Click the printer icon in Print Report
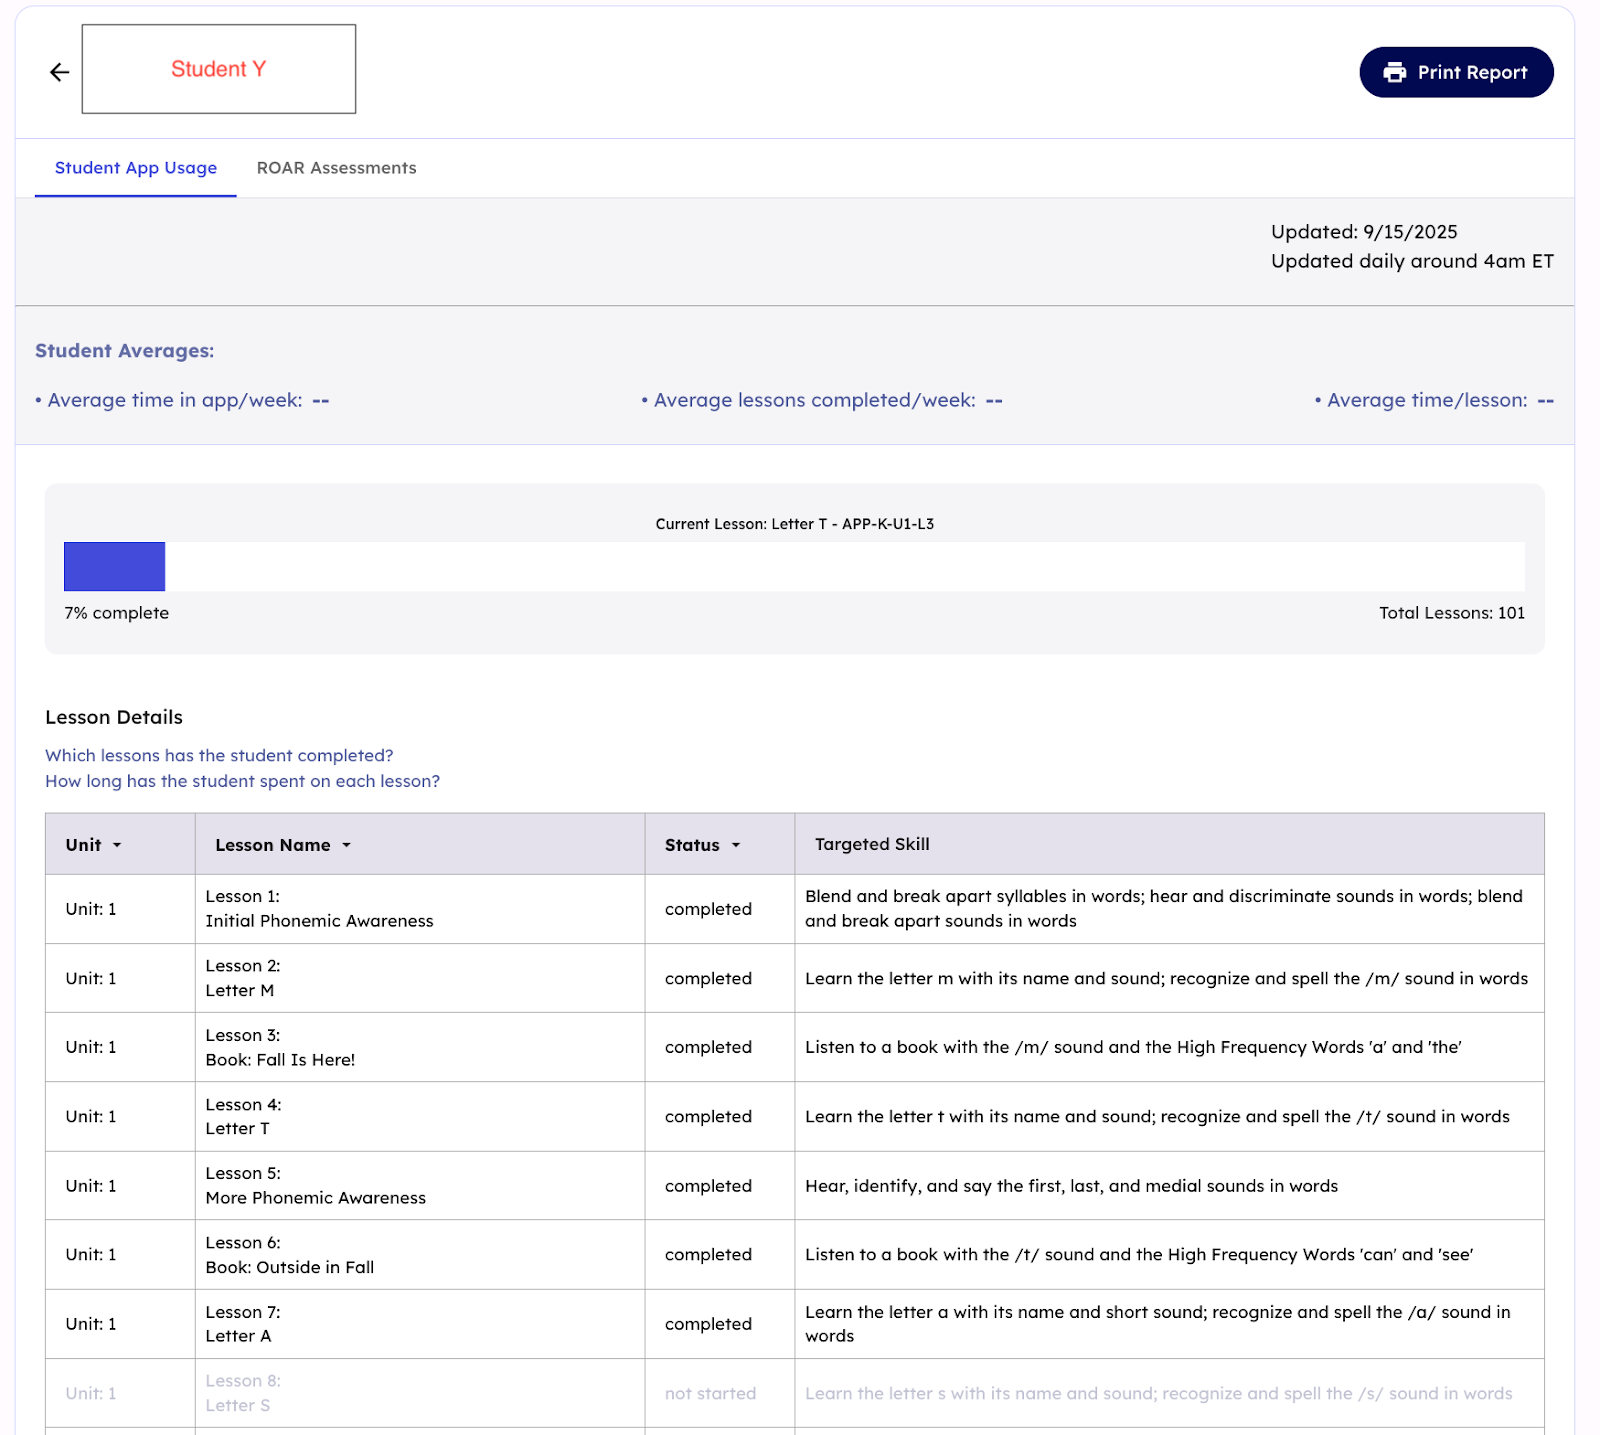1600x1435 pixels. [1394, 72]
